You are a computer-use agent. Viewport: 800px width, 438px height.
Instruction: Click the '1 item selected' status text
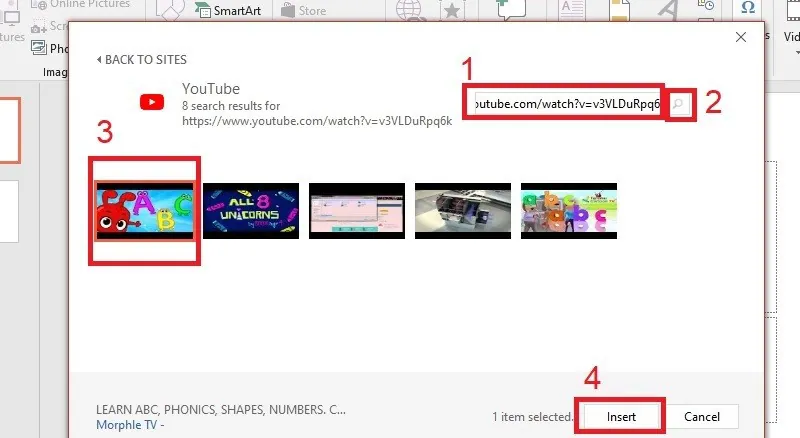pyautogui.click(x=533, y=417)
